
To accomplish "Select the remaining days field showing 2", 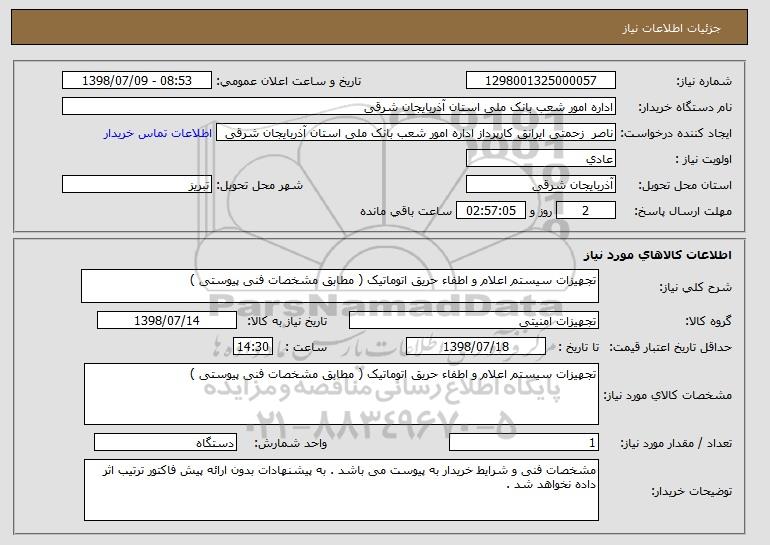I will click(x=586, y=211).
